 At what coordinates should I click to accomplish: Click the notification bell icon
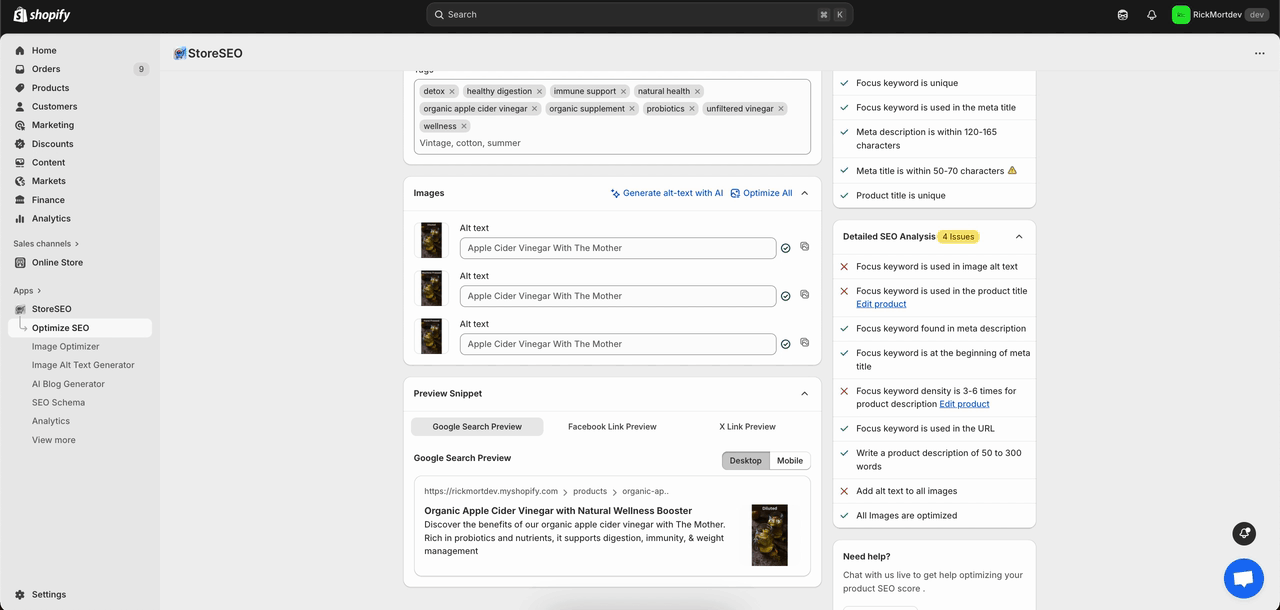click(1151, 15)
